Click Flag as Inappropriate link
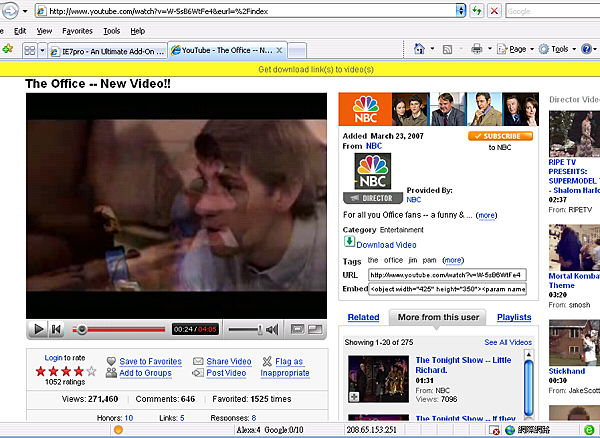This screenshot has height=438, width=600. click(285, 367)
